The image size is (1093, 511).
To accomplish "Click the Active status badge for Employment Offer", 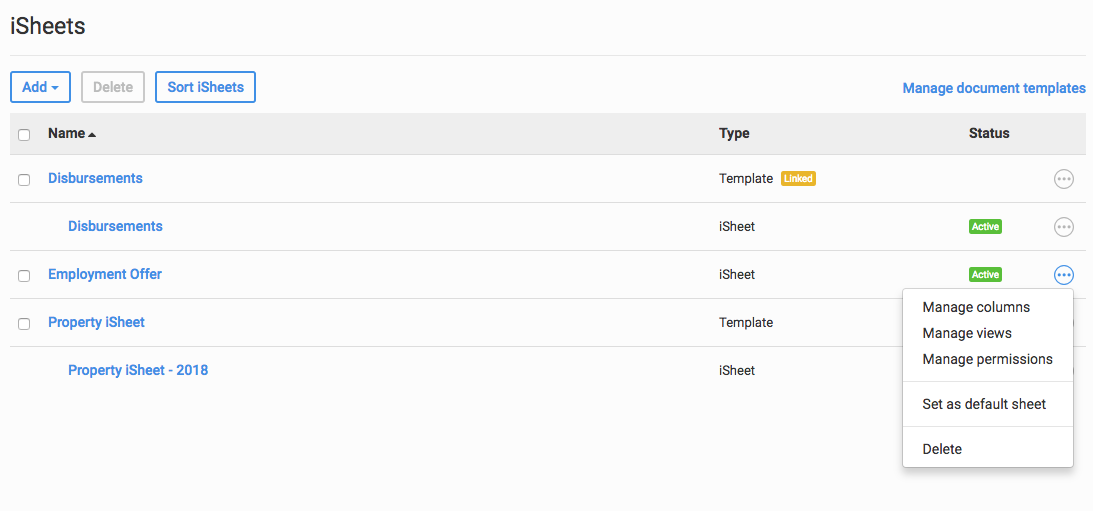I will click(x=985, y=275).
